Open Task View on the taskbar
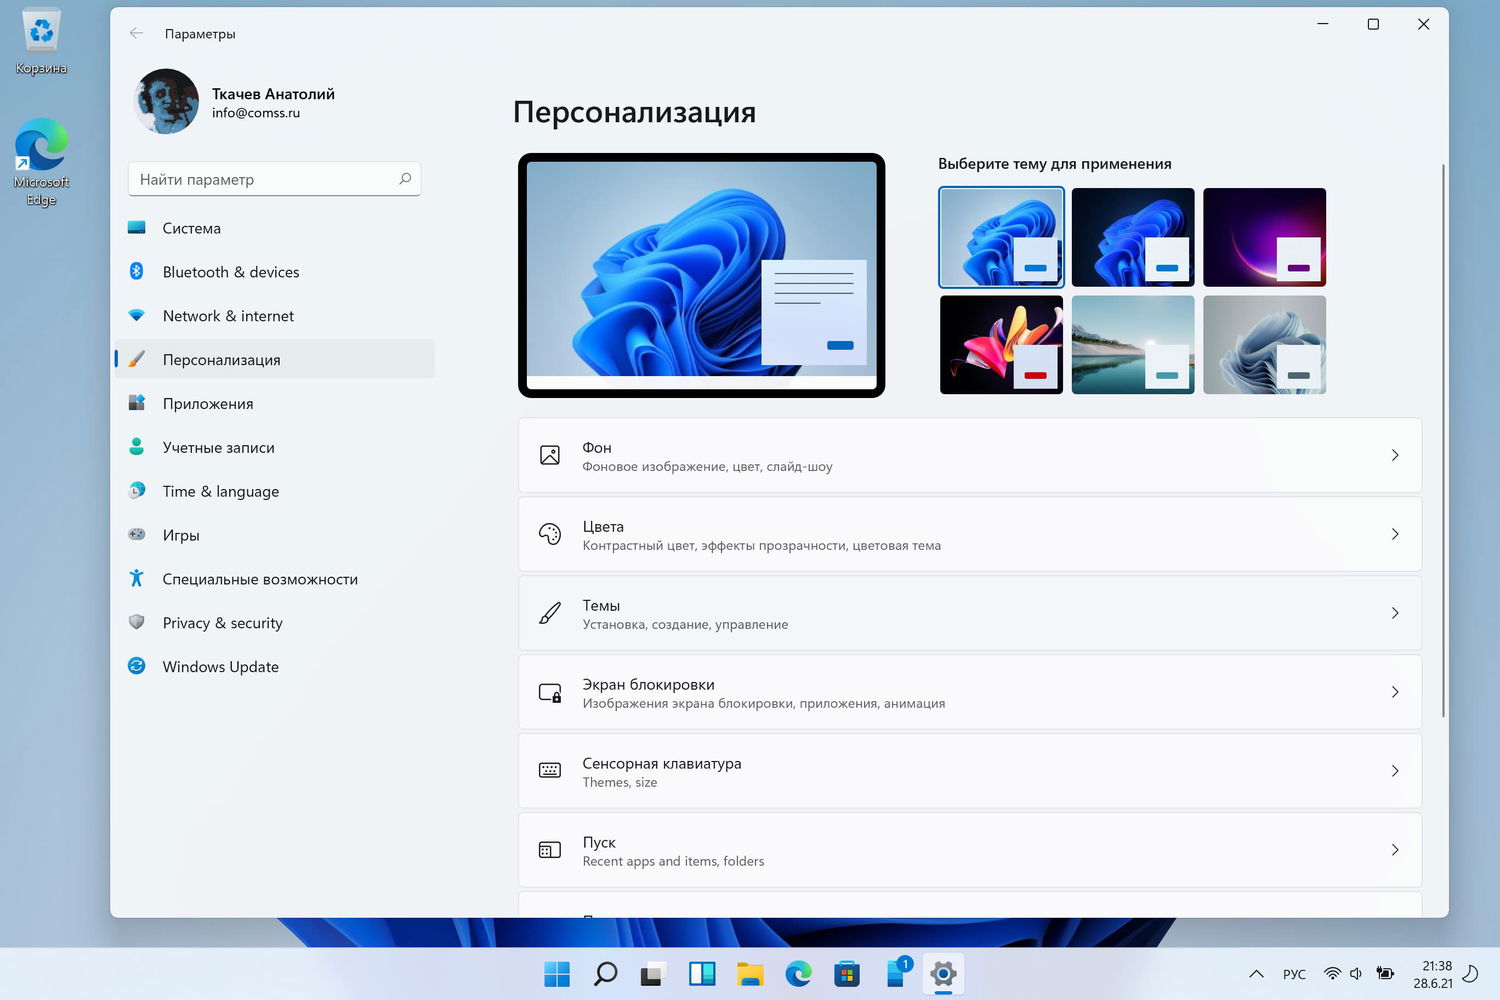 653,974
